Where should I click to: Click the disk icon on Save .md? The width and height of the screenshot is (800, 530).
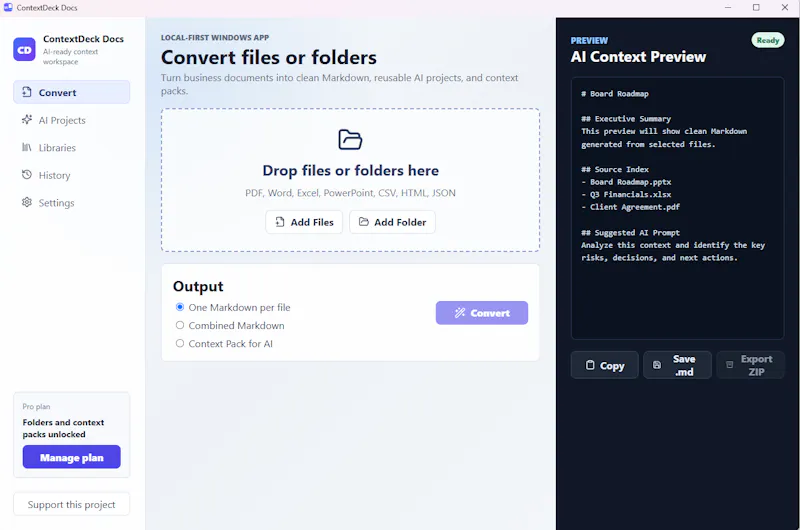coord(657,365)
